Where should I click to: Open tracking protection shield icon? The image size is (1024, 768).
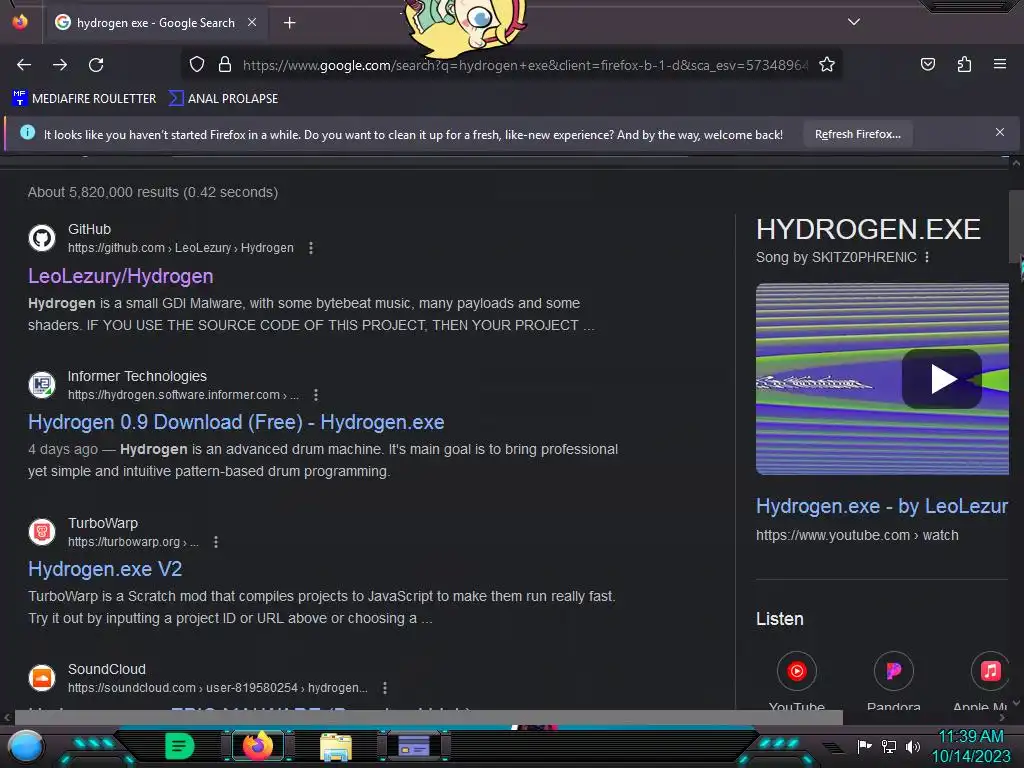(197, 64)
